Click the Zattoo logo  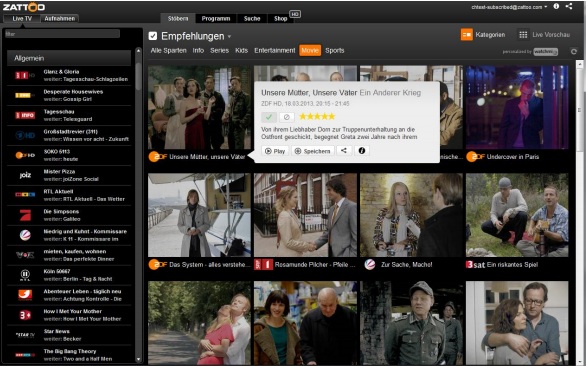click(24, 7)
